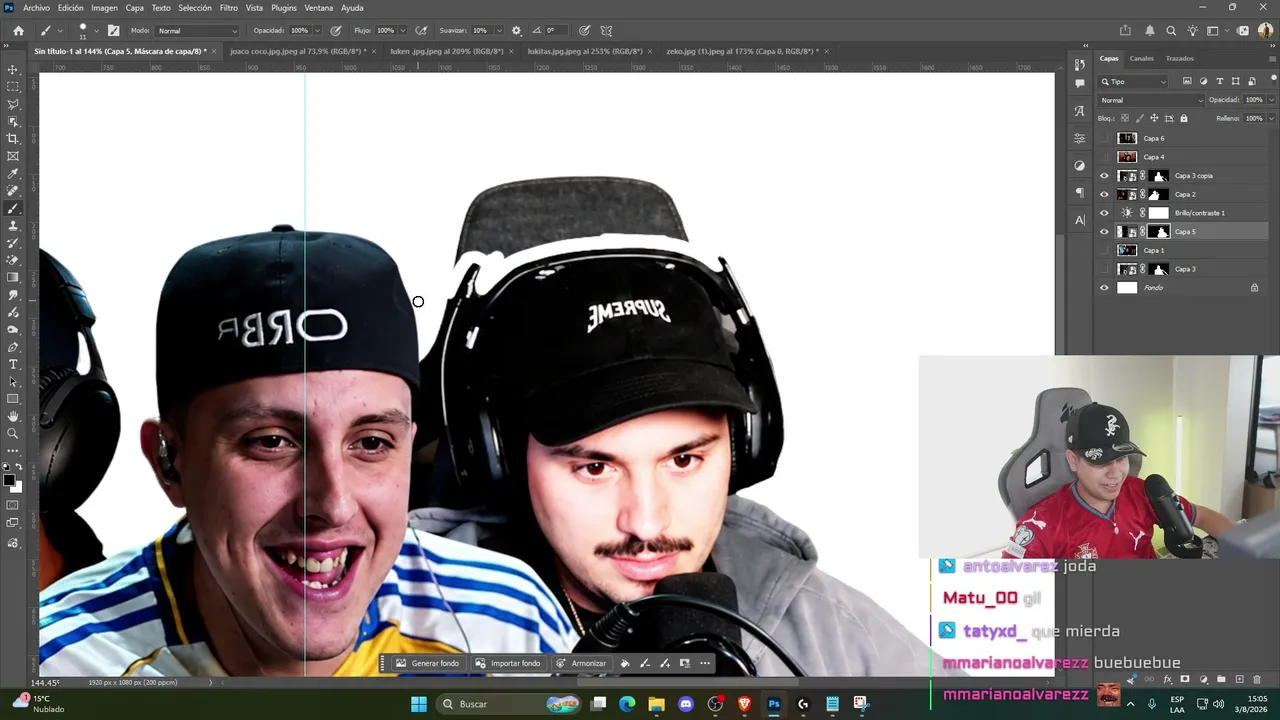Show the Capa 3 layer
Viewport: 1280px width, 720px height.
point(1104,269)
